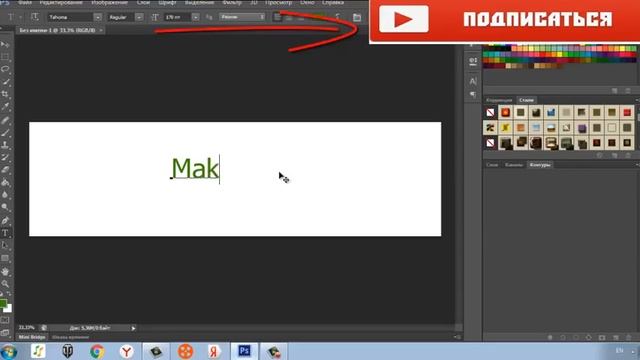640x360 pixels.
Task: Open Yandex Browser taskbar icon
Action: (127, 351)
